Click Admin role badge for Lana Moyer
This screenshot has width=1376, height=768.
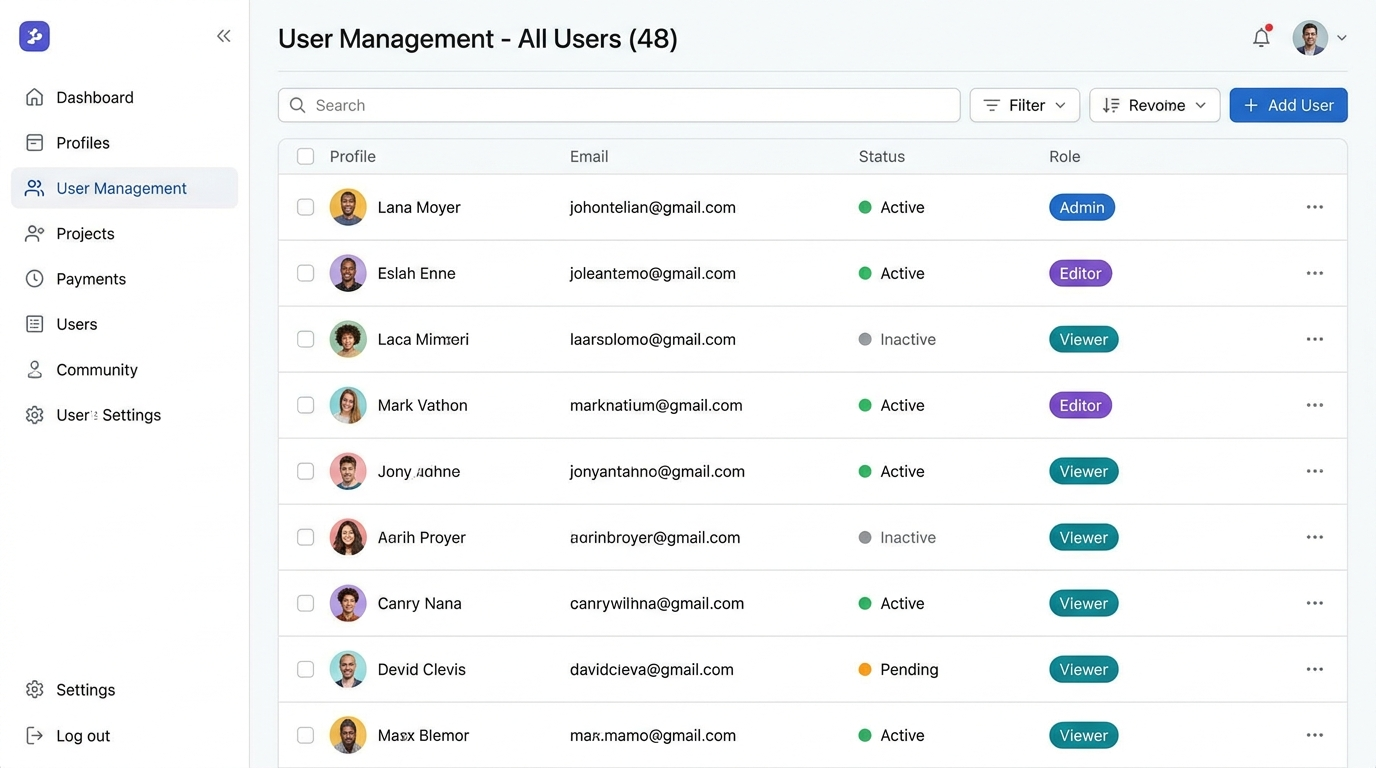click(1082, 207)
